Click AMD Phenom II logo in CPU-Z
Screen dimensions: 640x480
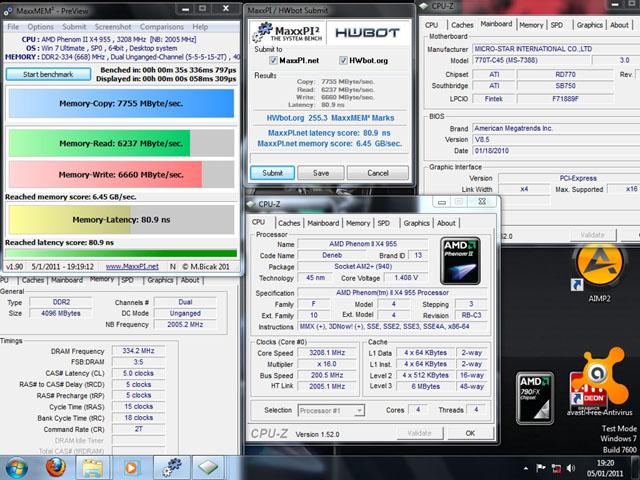pos(460,261)
